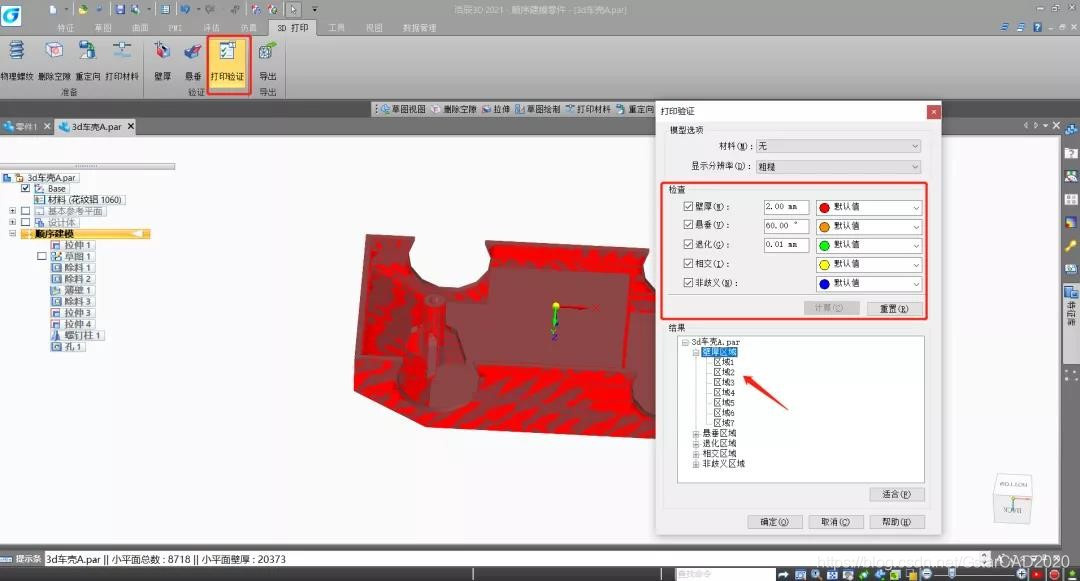Click the 重置(R) reset button

[893, 308]
